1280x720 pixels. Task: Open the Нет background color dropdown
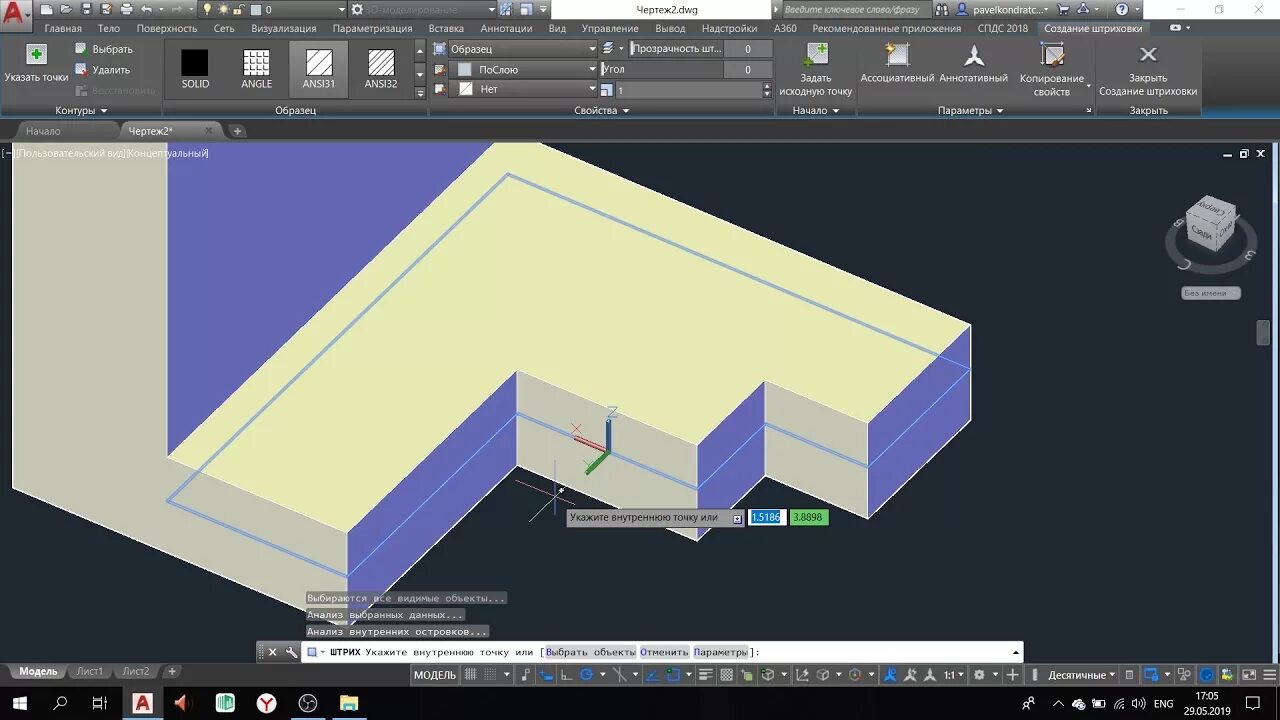(523, 89)
